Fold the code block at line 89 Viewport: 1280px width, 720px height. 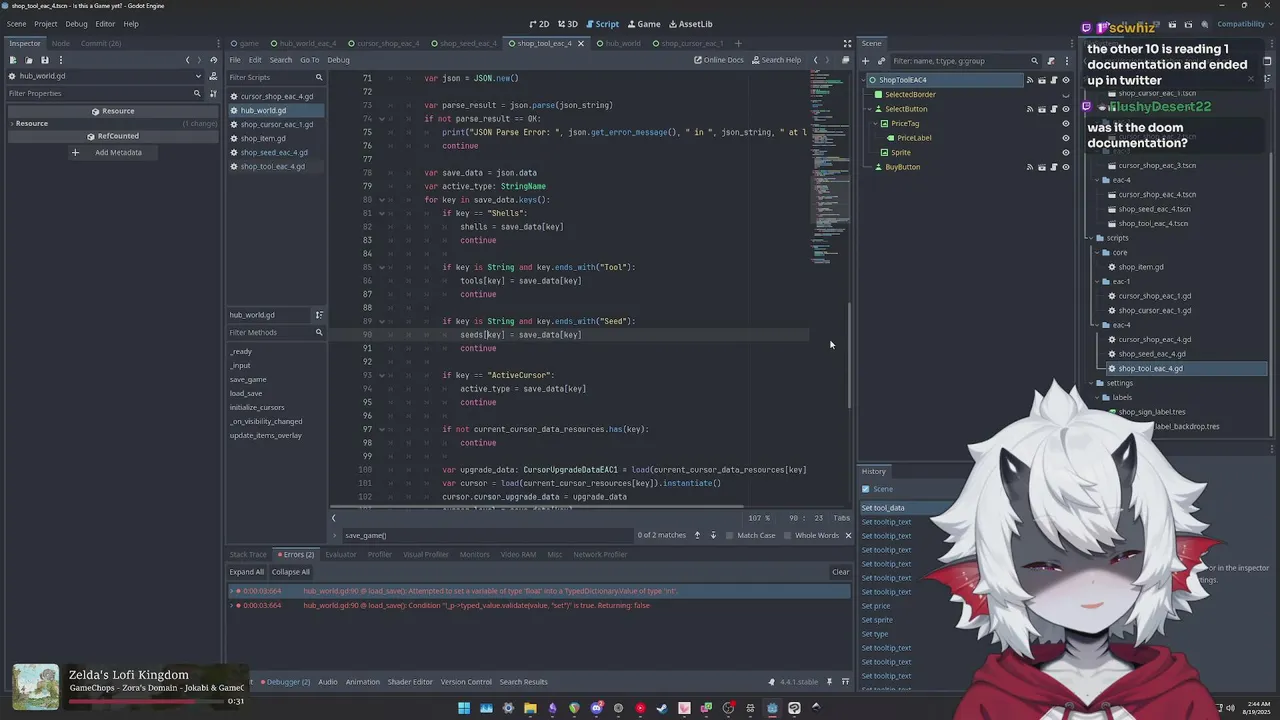tap(381, 321)
